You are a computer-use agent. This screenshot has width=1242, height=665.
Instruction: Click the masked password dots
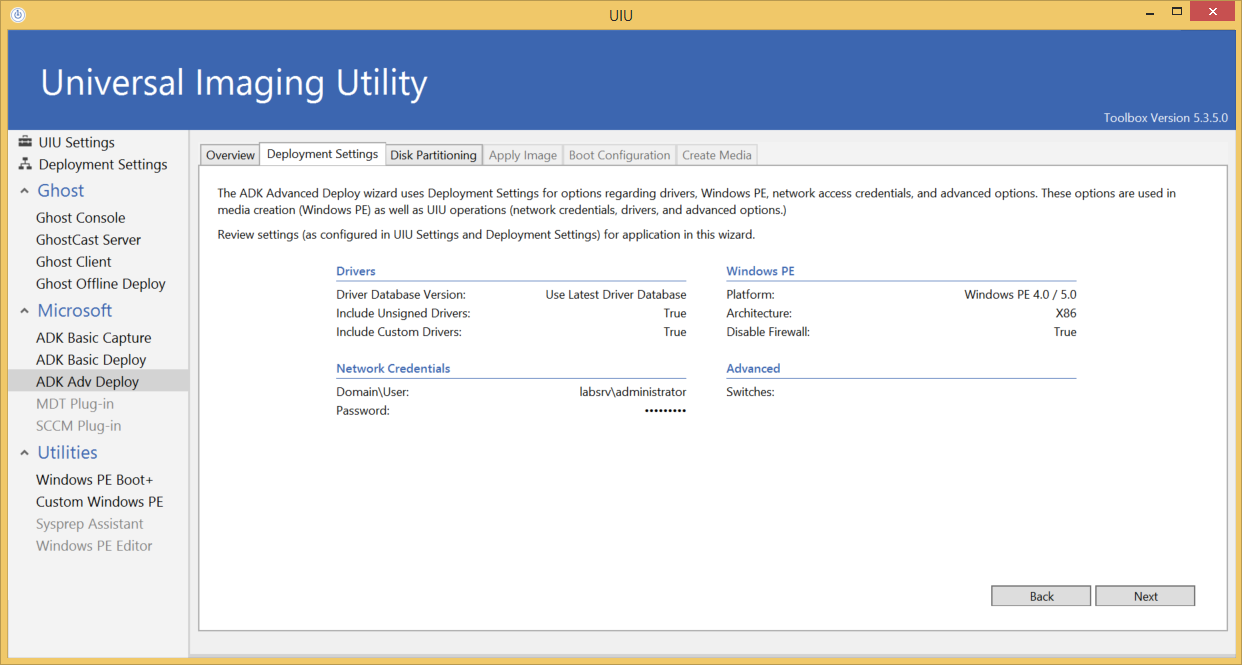(x=665, y=411)
